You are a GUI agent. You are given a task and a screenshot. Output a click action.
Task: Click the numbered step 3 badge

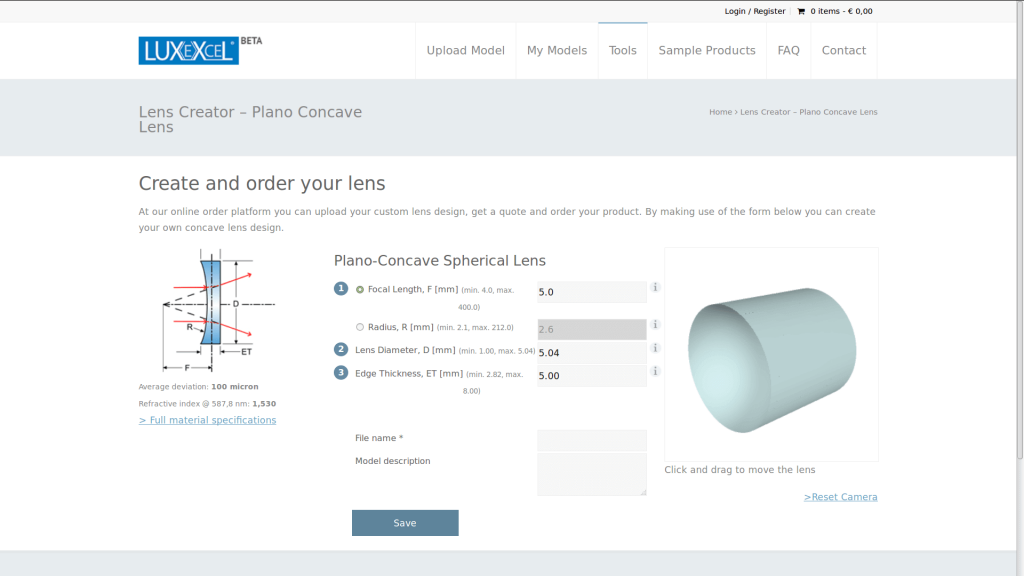[341, 374]
